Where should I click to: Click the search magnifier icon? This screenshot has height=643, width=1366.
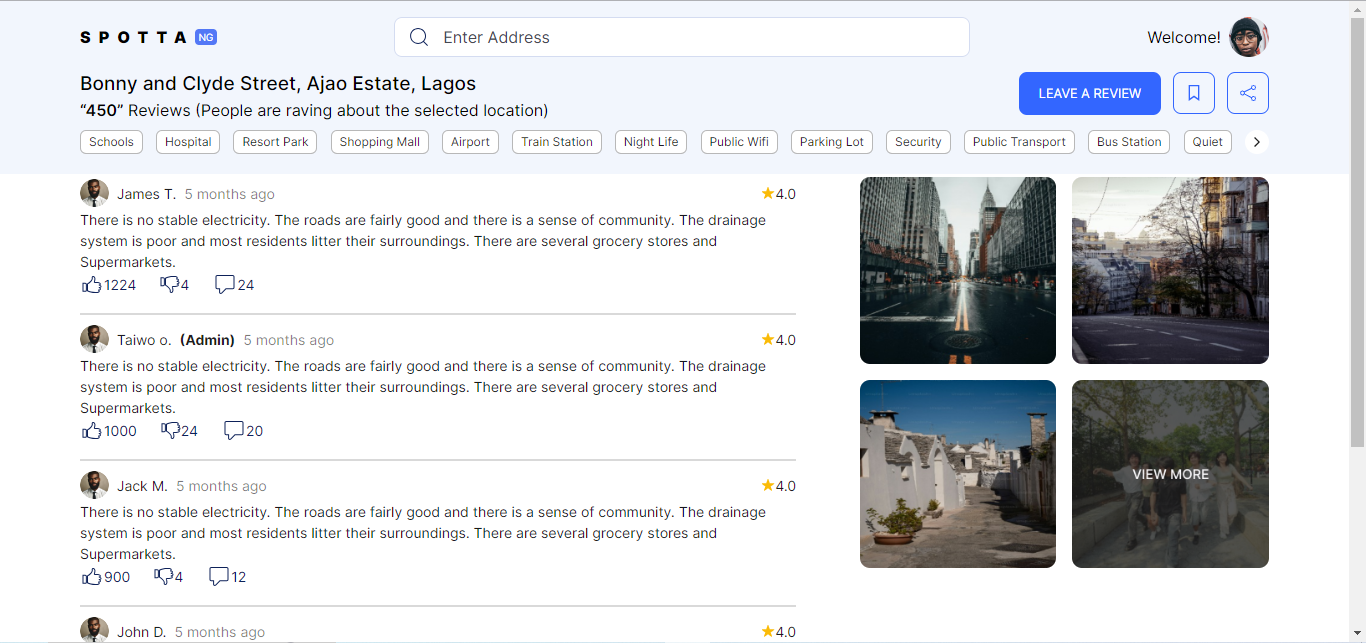point(420,37)
